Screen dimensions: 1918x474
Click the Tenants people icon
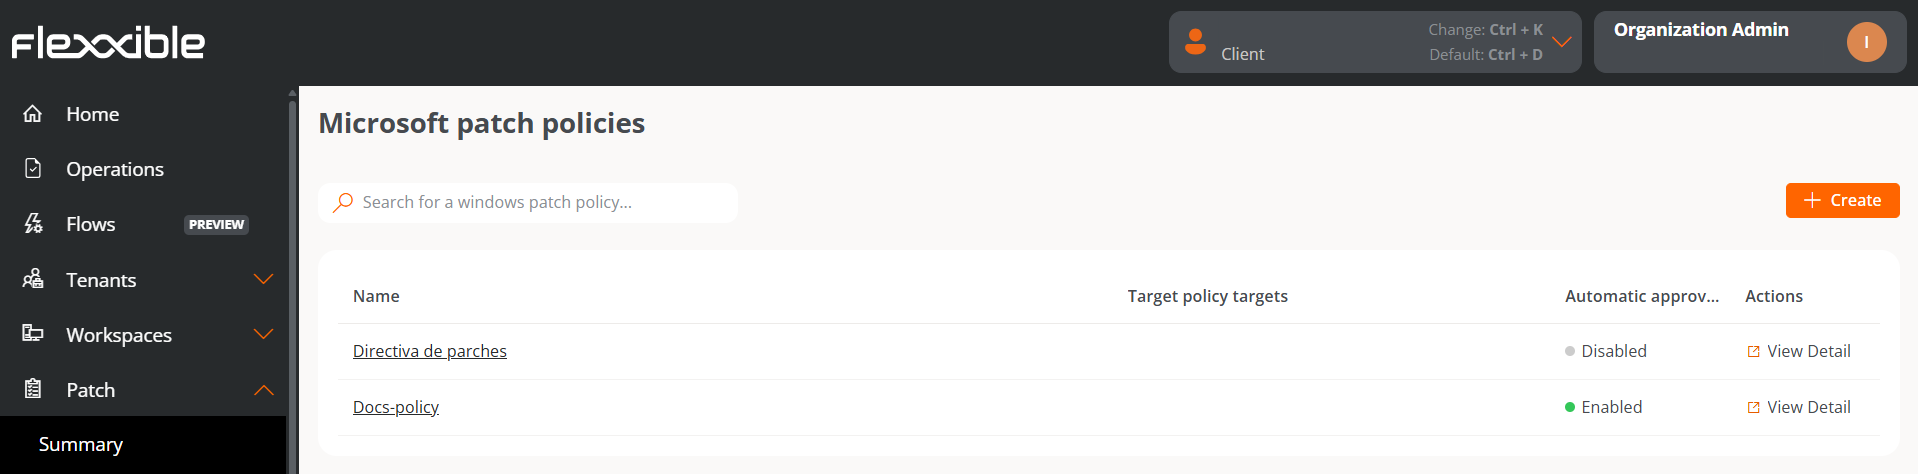point(33,279)
